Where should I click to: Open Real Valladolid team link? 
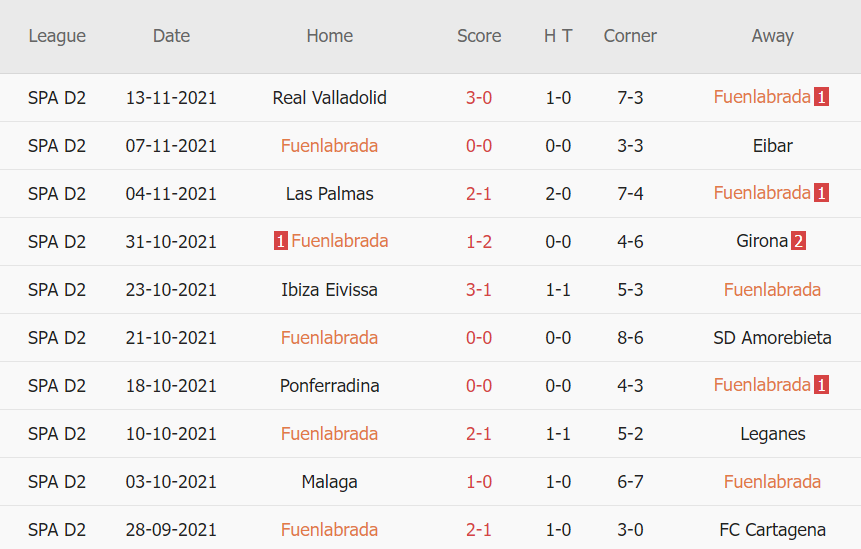pos(329,98)
